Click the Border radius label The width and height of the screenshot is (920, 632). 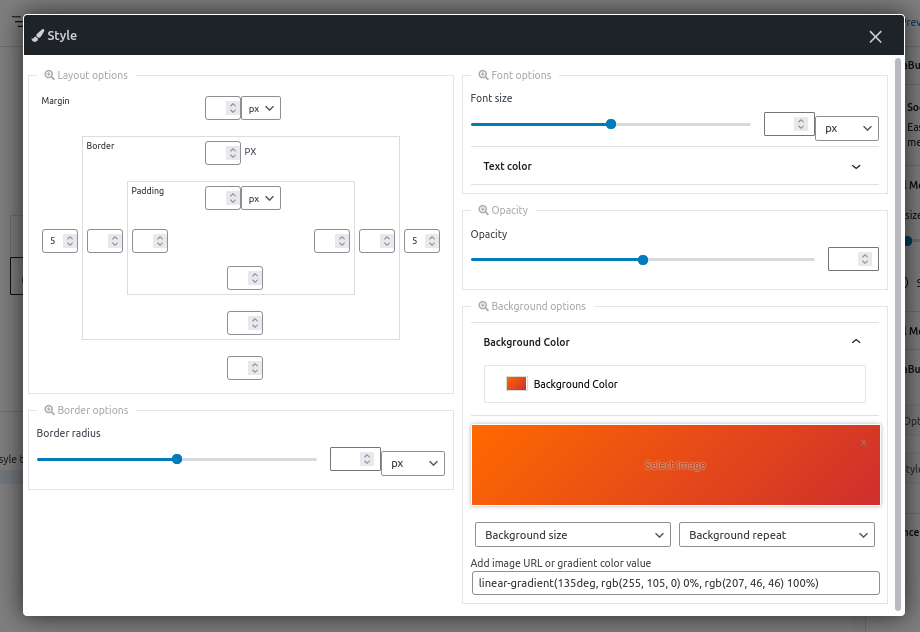point(69,433)
